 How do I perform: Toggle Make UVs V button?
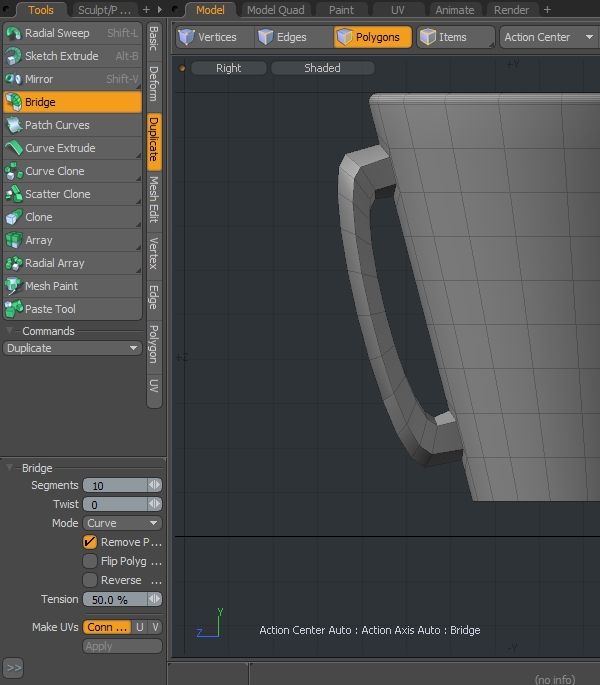click(155, 627)
